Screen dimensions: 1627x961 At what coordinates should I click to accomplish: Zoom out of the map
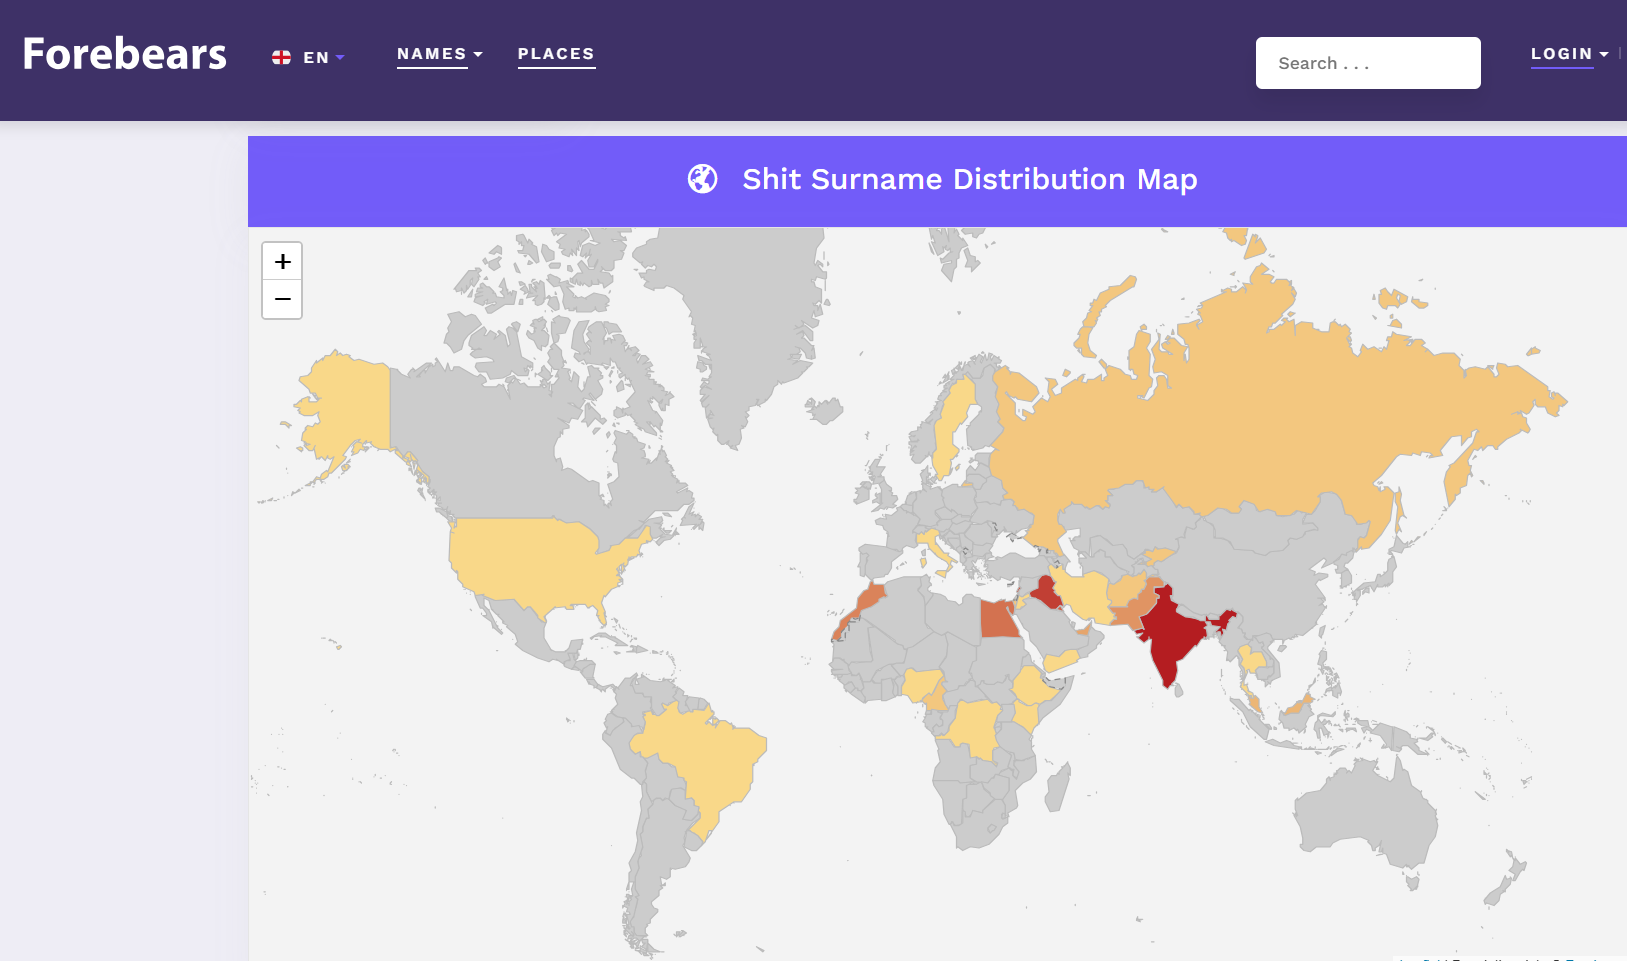(x=282, y=299)
